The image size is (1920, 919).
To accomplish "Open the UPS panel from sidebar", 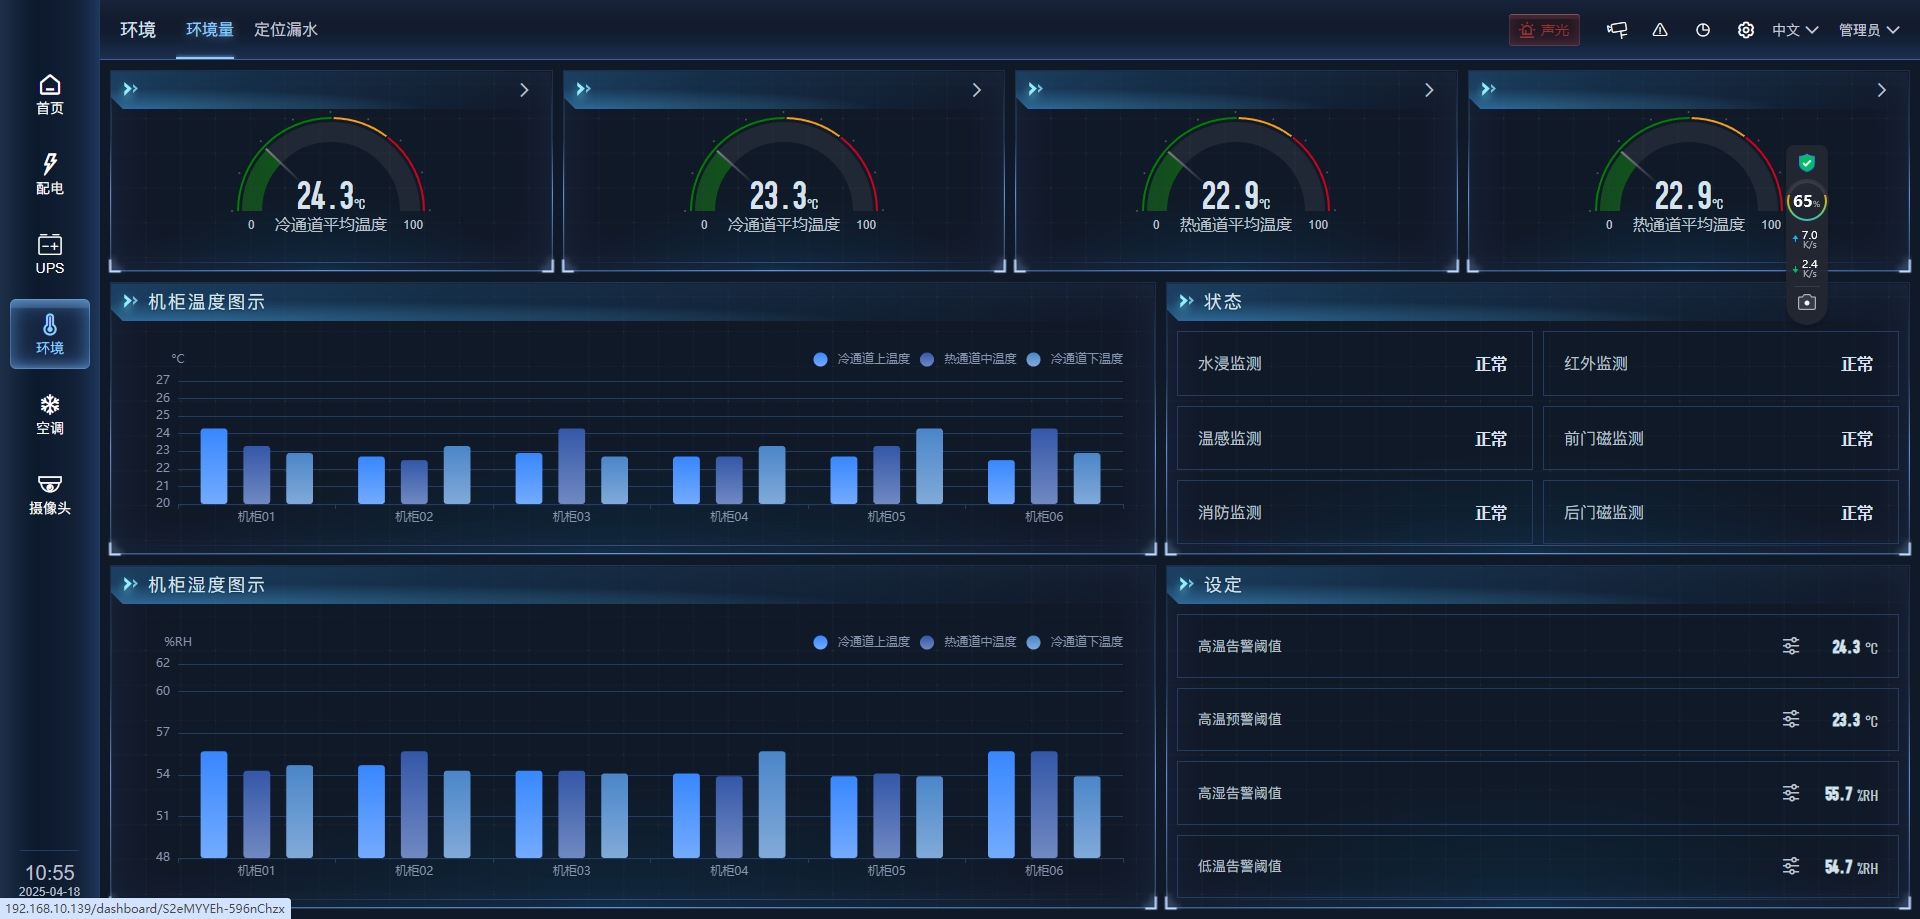I will 49,253.
